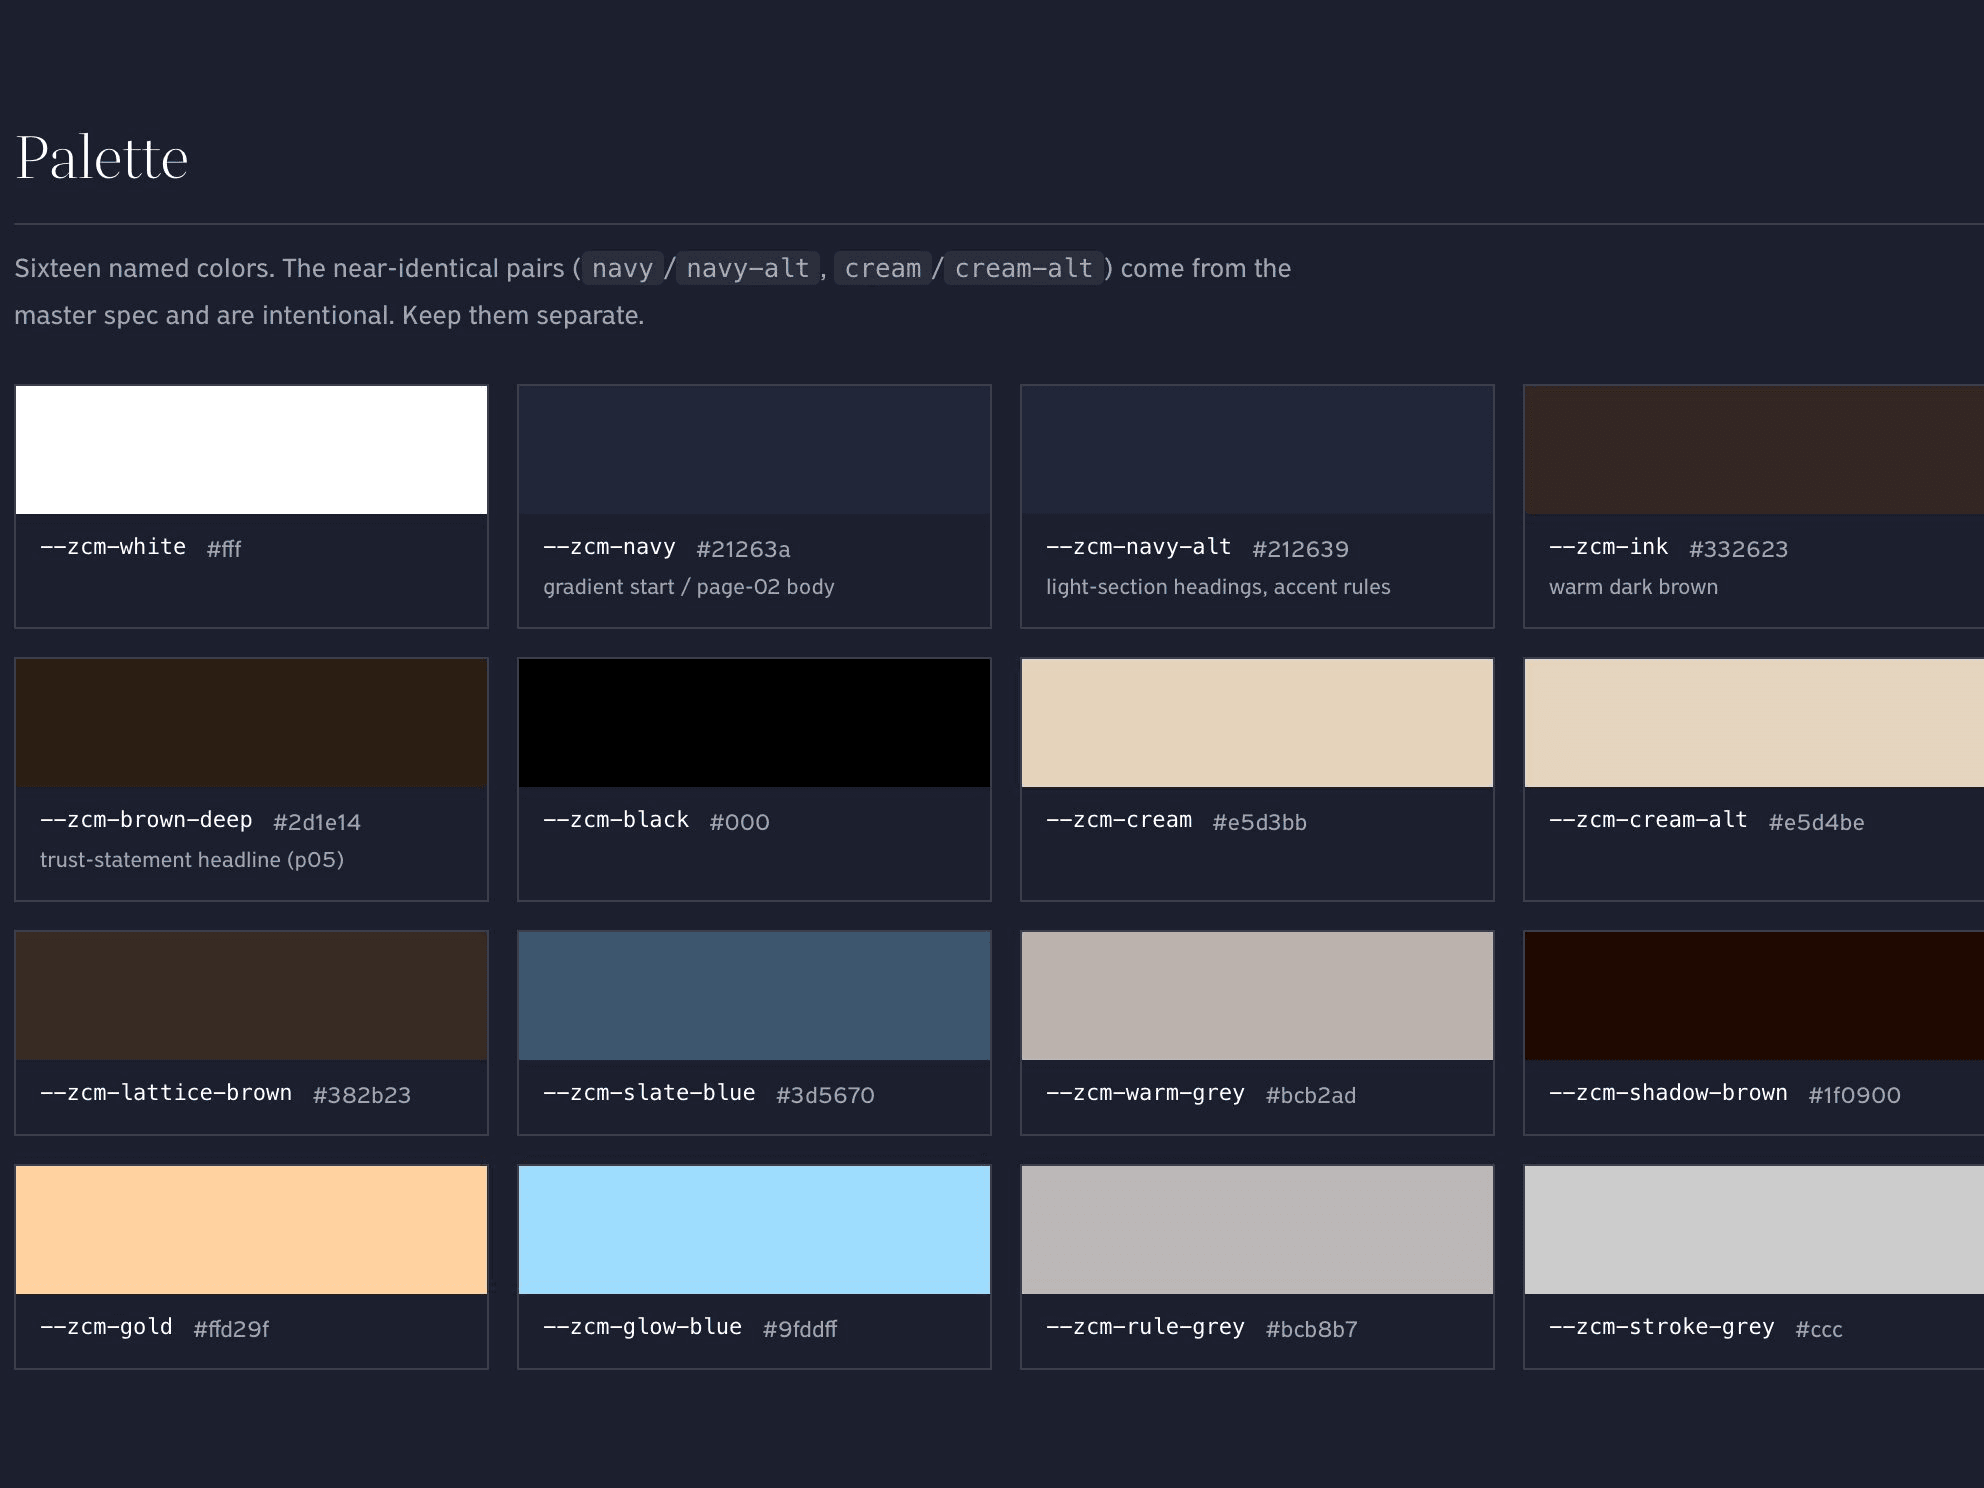1984x1488 pixels.
Task: Pick the warm-grey swatch
Action: coord(1257,996)
